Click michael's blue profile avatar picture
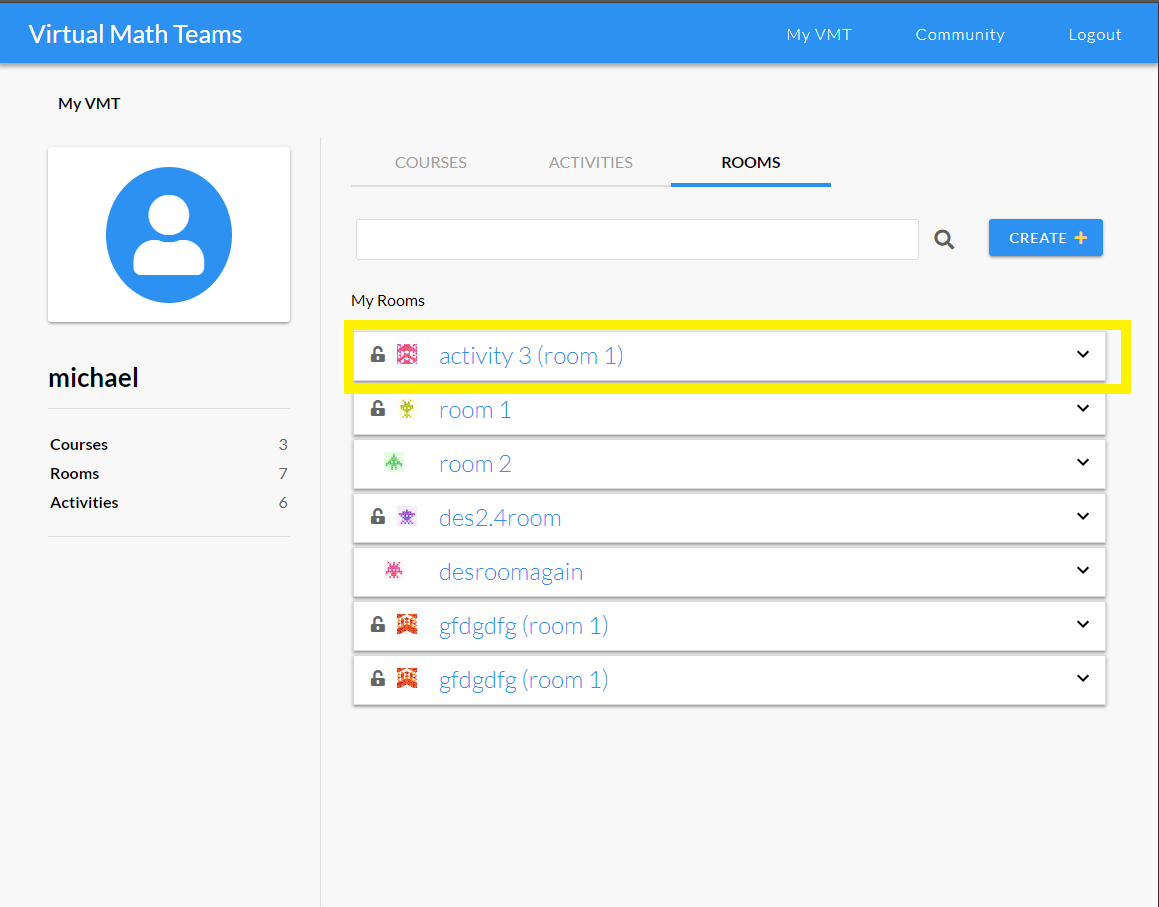The image size is (1159, 907). coord(169,234)
